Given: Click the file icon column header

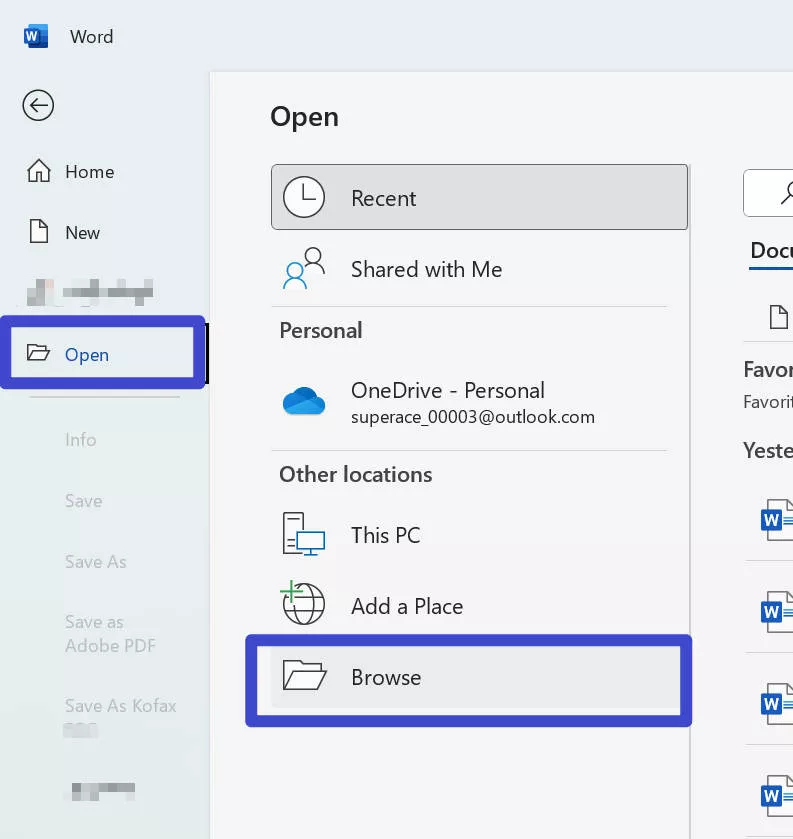Looking at the screenshot, I should (x=779, y=317).
